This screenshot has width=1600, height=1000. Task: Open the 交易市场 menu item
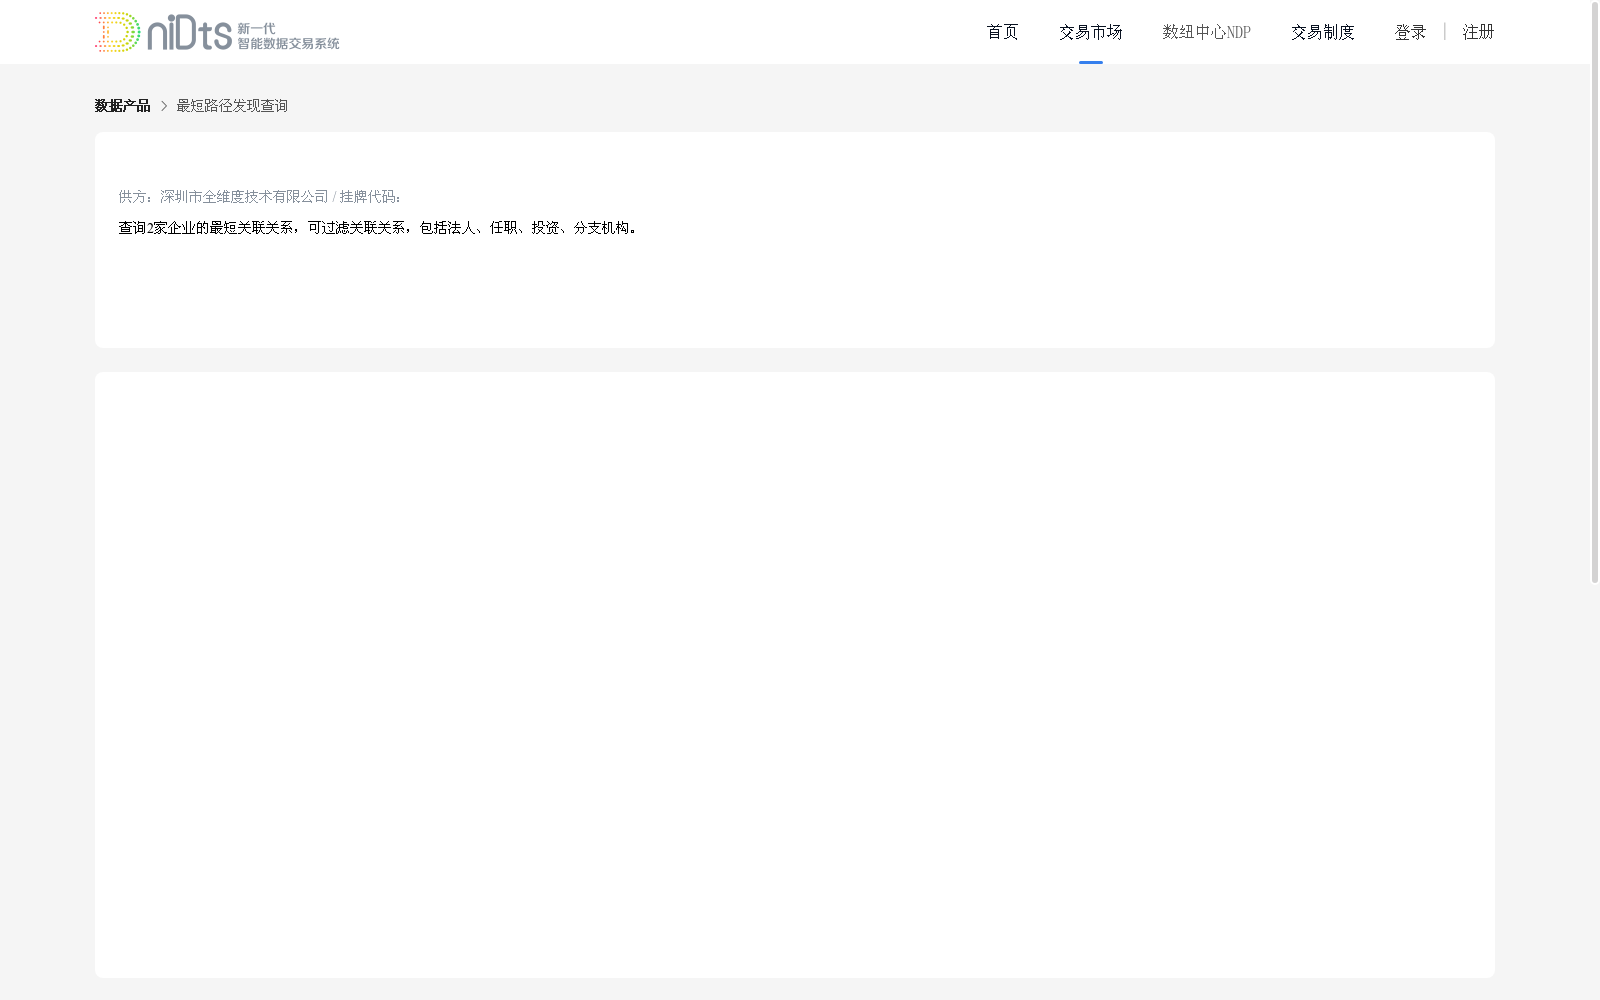coord(1090,32)
